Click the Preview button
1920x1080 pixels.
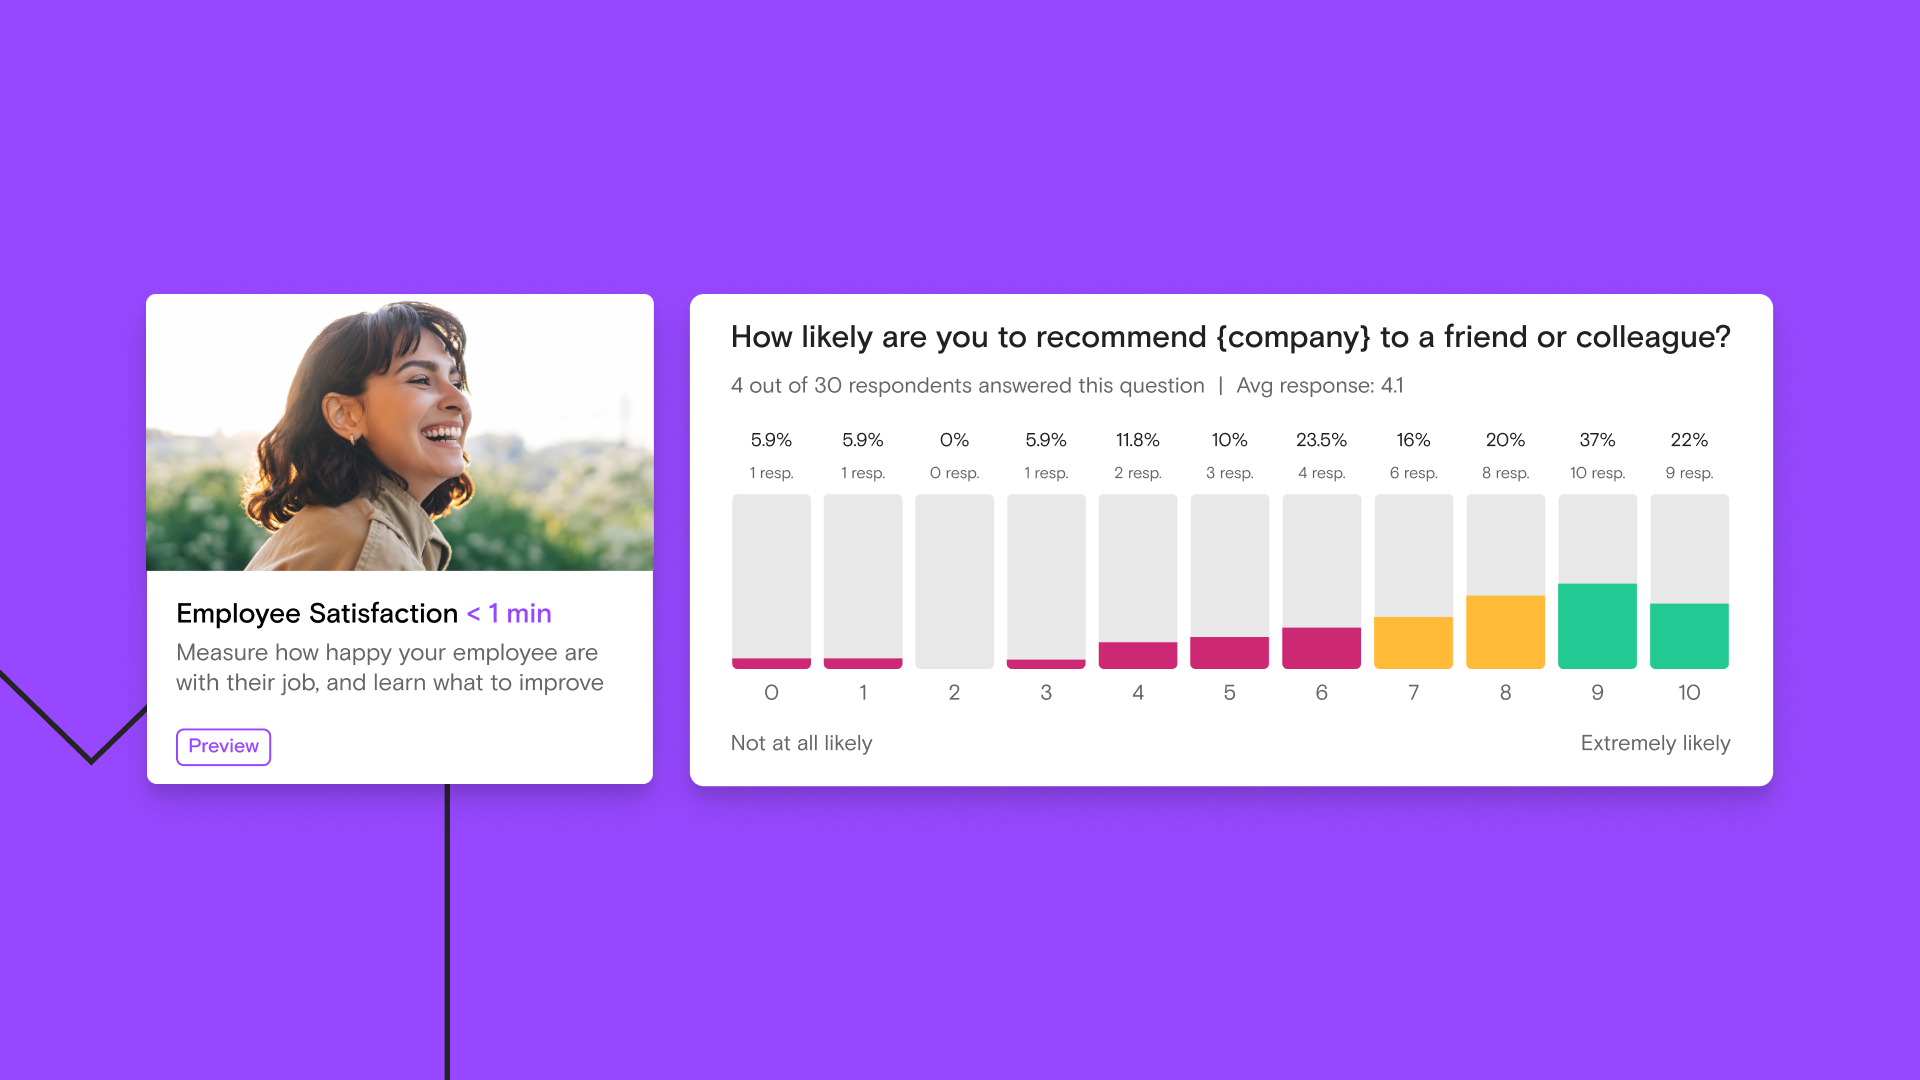click(223, 746)
